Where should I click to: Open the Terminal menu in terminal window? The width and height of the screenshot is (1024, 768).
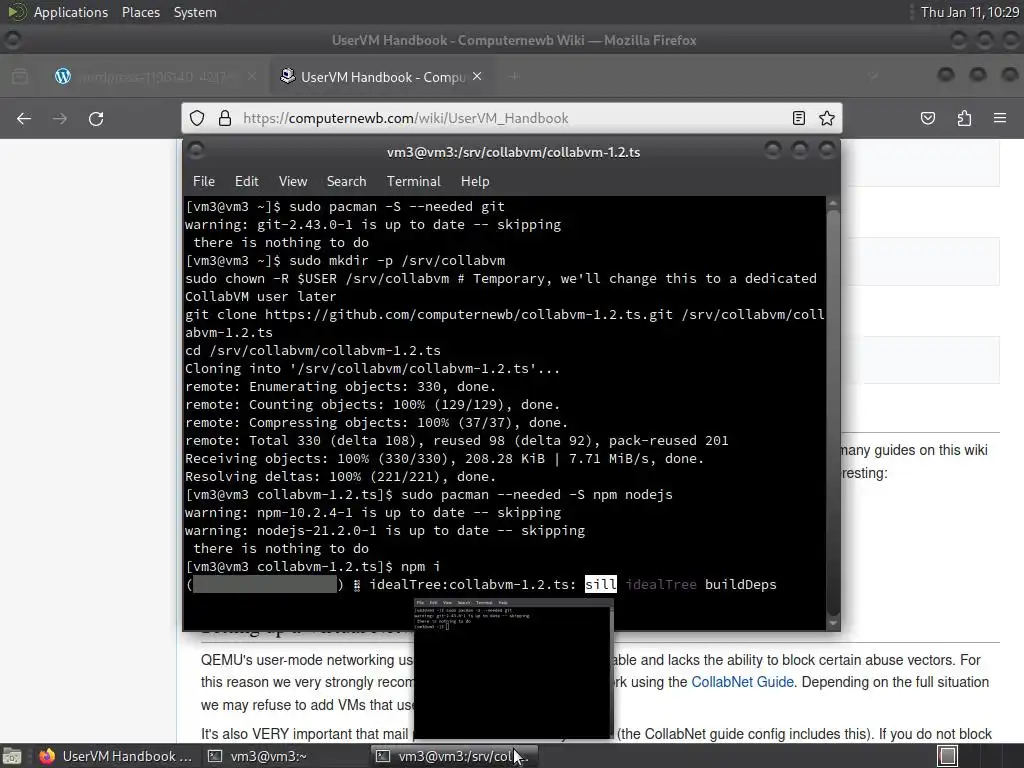point(413,181)
